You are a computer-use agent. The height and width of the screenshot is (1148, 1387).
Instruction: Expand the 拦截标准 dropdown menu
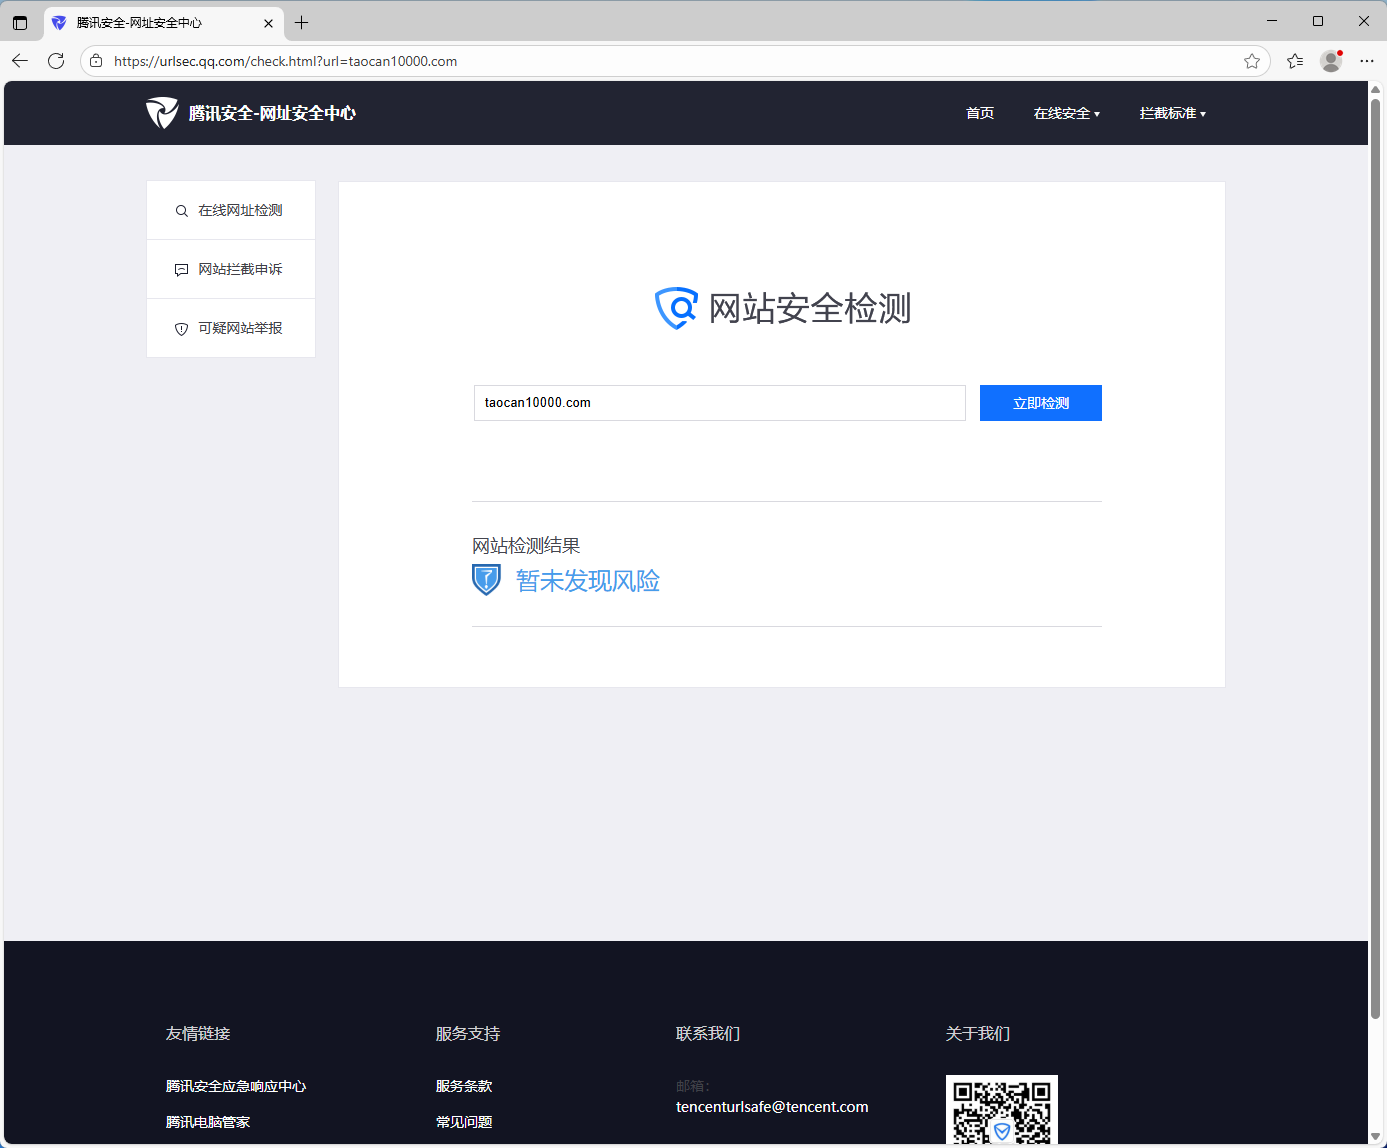click(x=1173, y=113)
